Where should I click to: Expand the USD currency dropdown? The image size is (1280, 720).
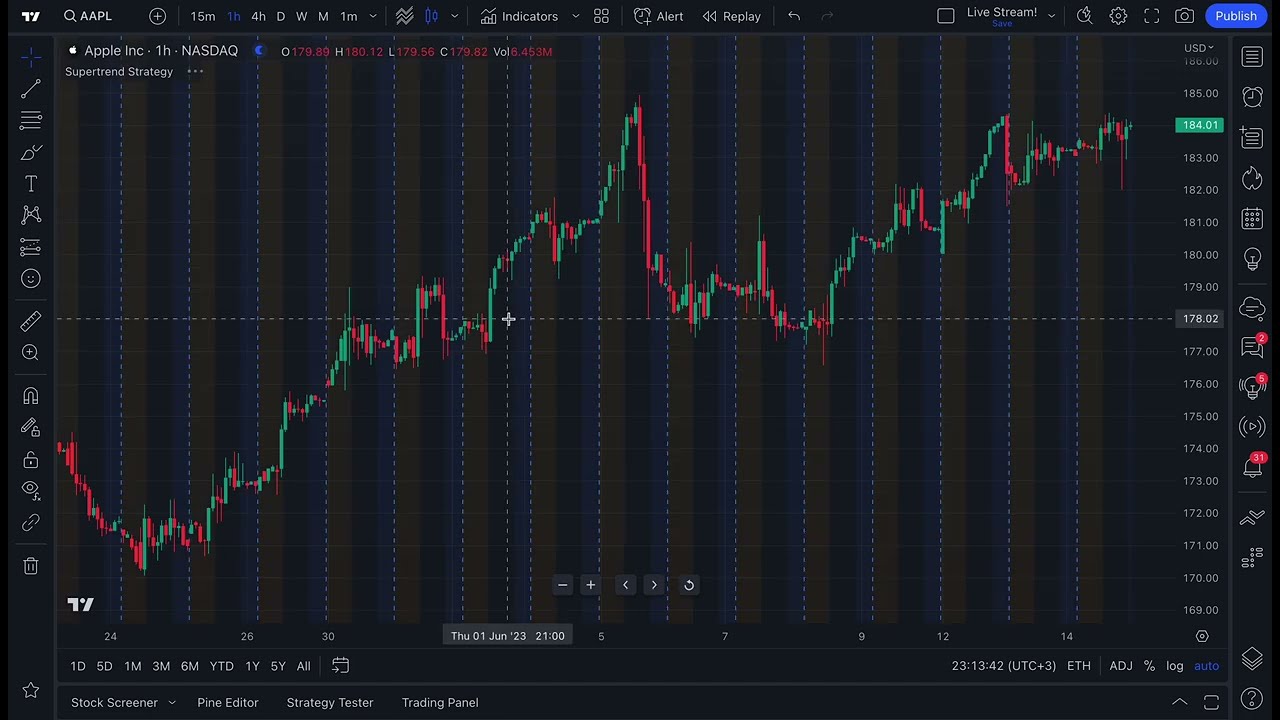pos(1199,48)
